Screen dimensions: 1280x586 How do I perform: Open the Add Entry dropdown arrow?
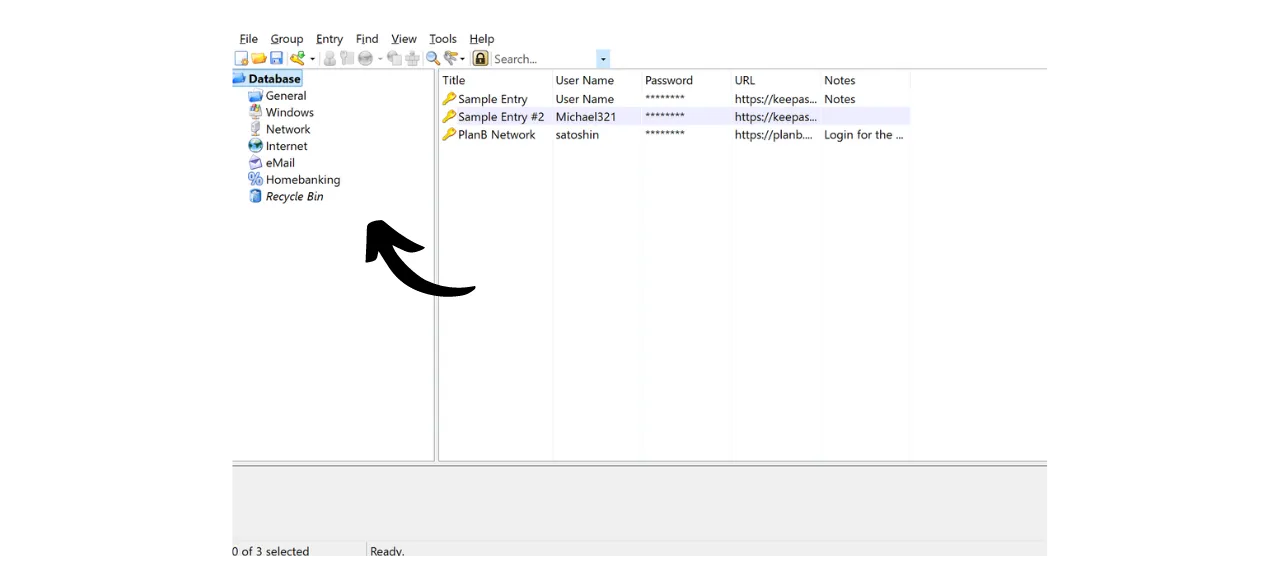[311, 58]
